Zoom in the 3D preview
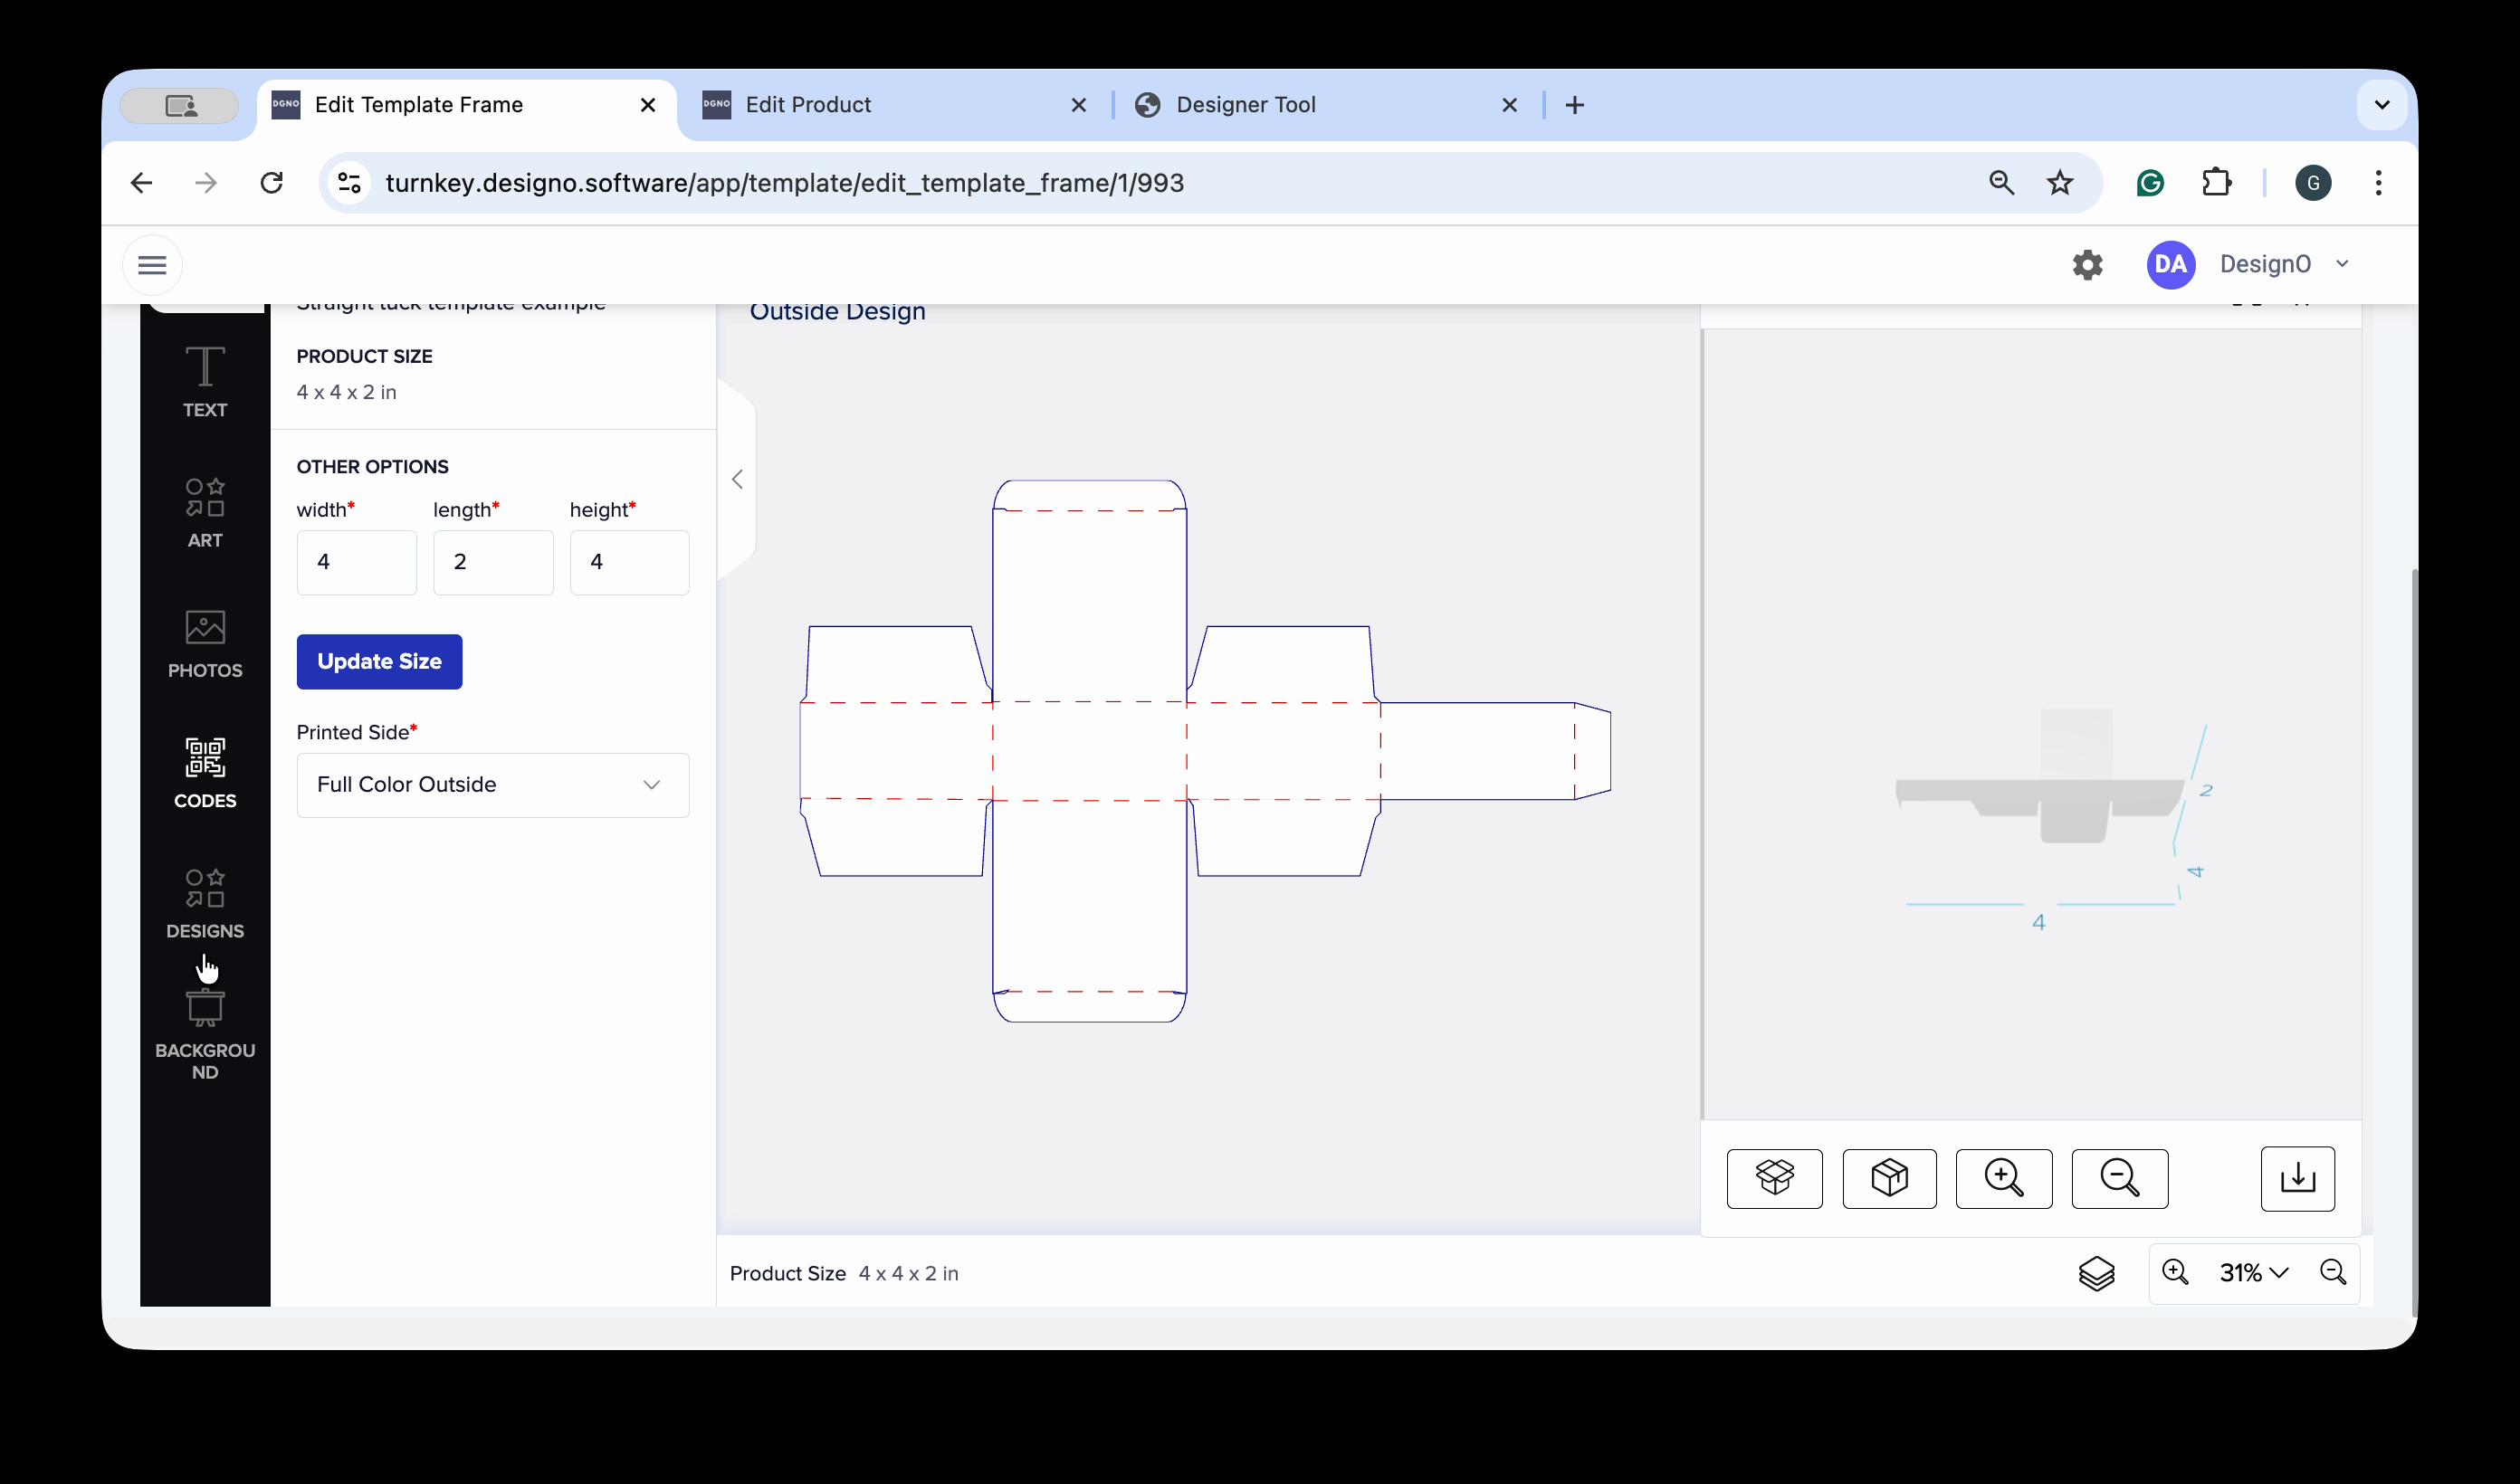2520x1484 pixels. (2003, 1178)
